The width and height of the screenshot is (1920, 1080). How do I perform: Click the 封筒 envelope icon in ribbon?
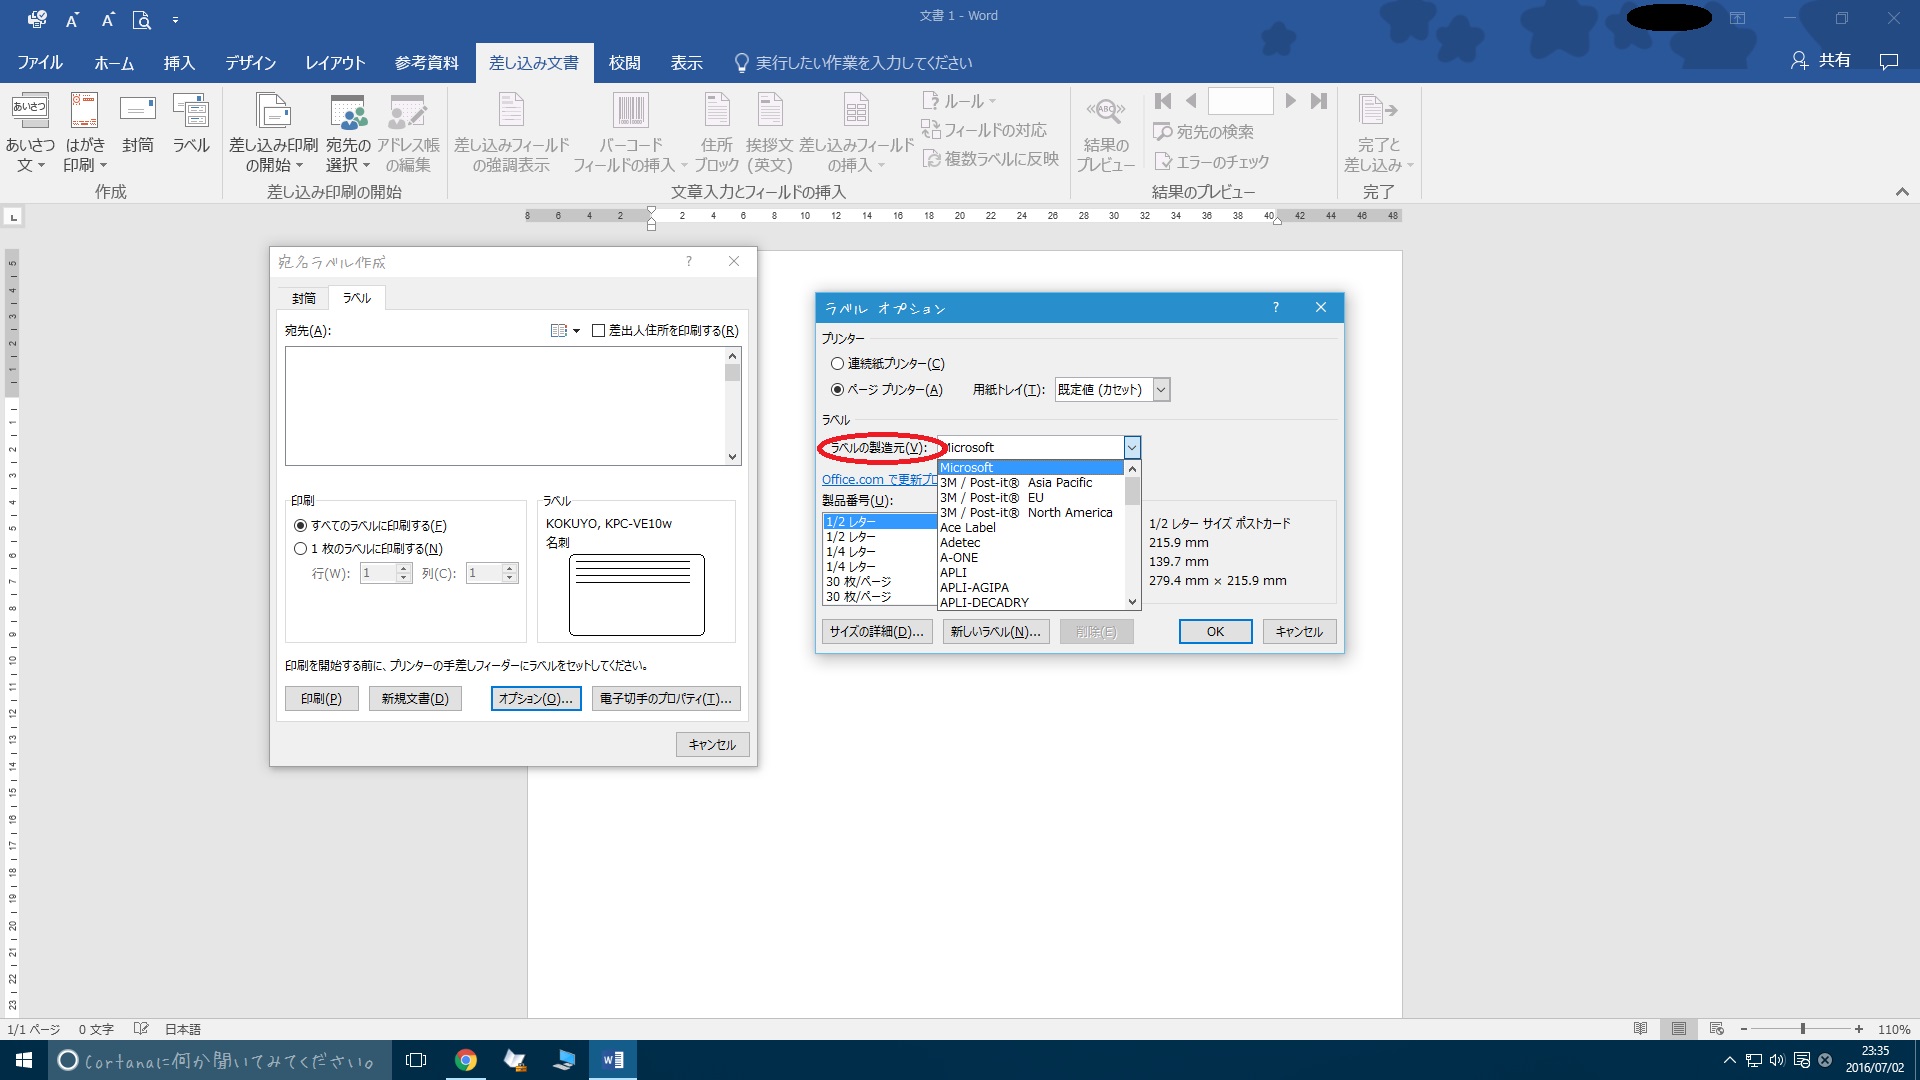[x=138, y=125]
